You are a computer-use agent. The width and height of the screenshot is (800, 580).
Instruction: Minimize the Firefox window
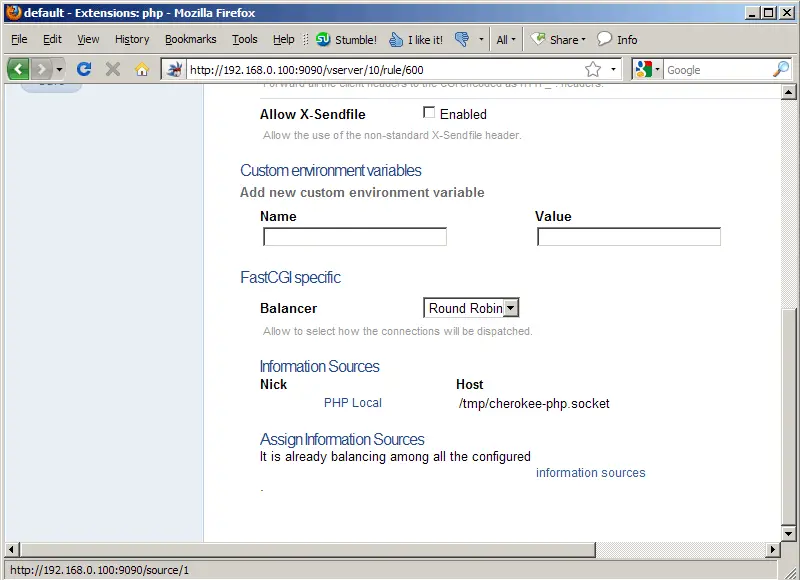(x=752, y=13)
